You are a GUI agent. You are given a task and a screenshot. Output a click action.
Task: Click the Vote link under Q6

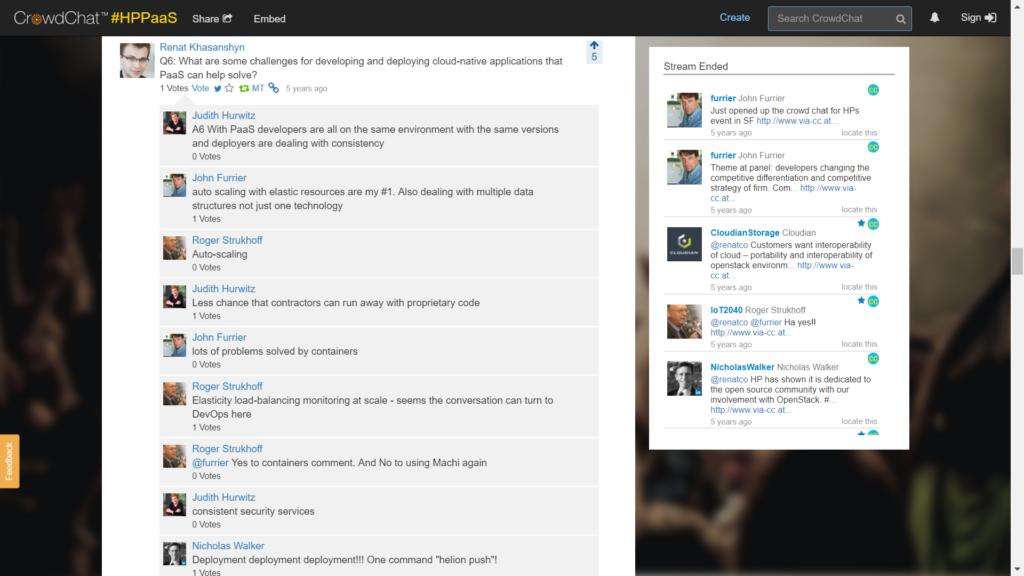pos(200,88)
